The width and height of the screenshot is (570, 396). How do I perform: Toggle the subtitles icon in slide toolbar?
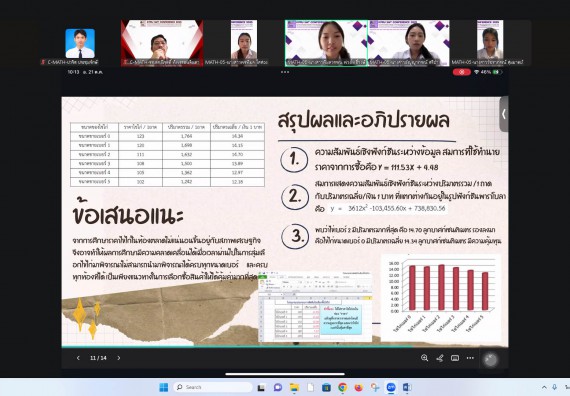(x=455, y=358)
